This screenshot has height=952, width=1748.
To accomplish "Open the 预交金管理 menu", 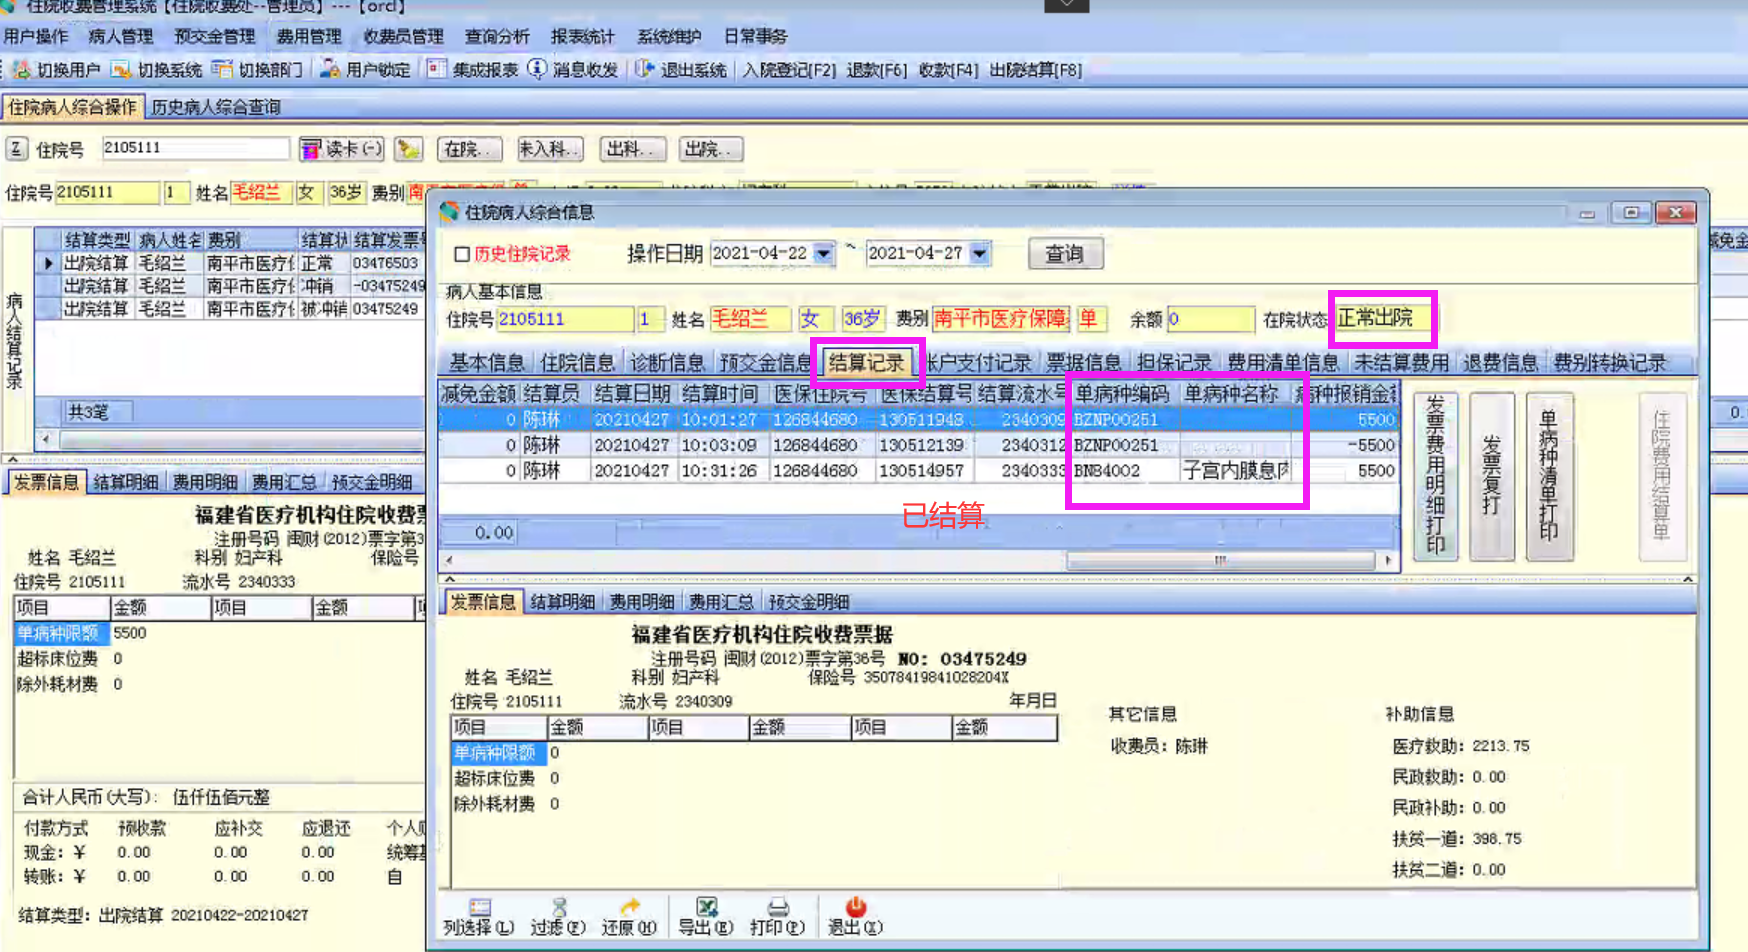I will (x=214, y=36).
